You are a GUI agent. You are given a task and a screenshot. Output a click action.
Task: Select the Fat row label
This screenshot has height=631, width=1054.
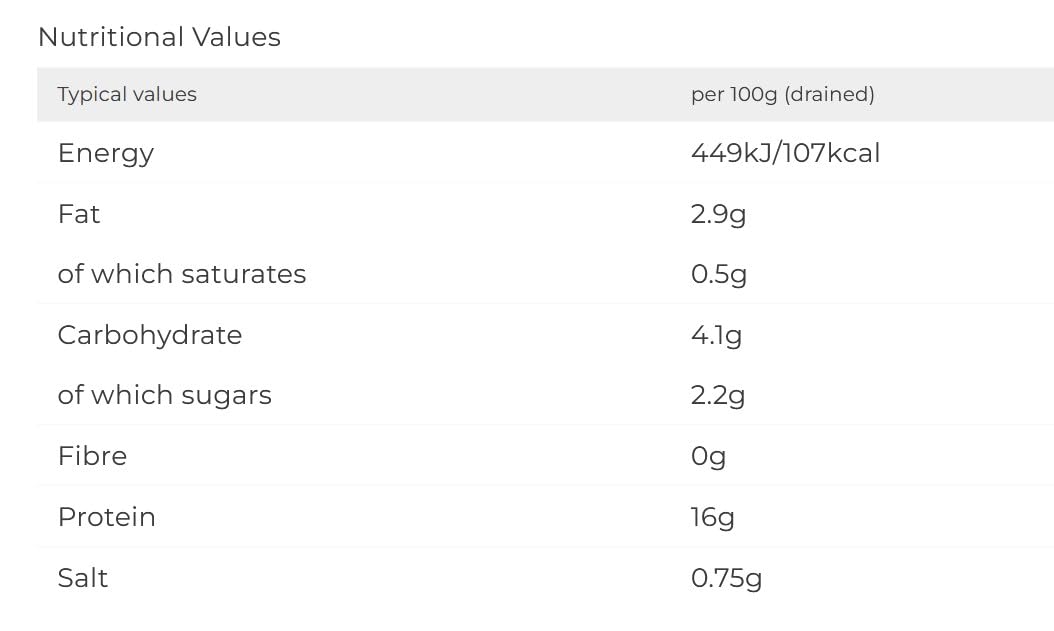click(x=79, y=214)
